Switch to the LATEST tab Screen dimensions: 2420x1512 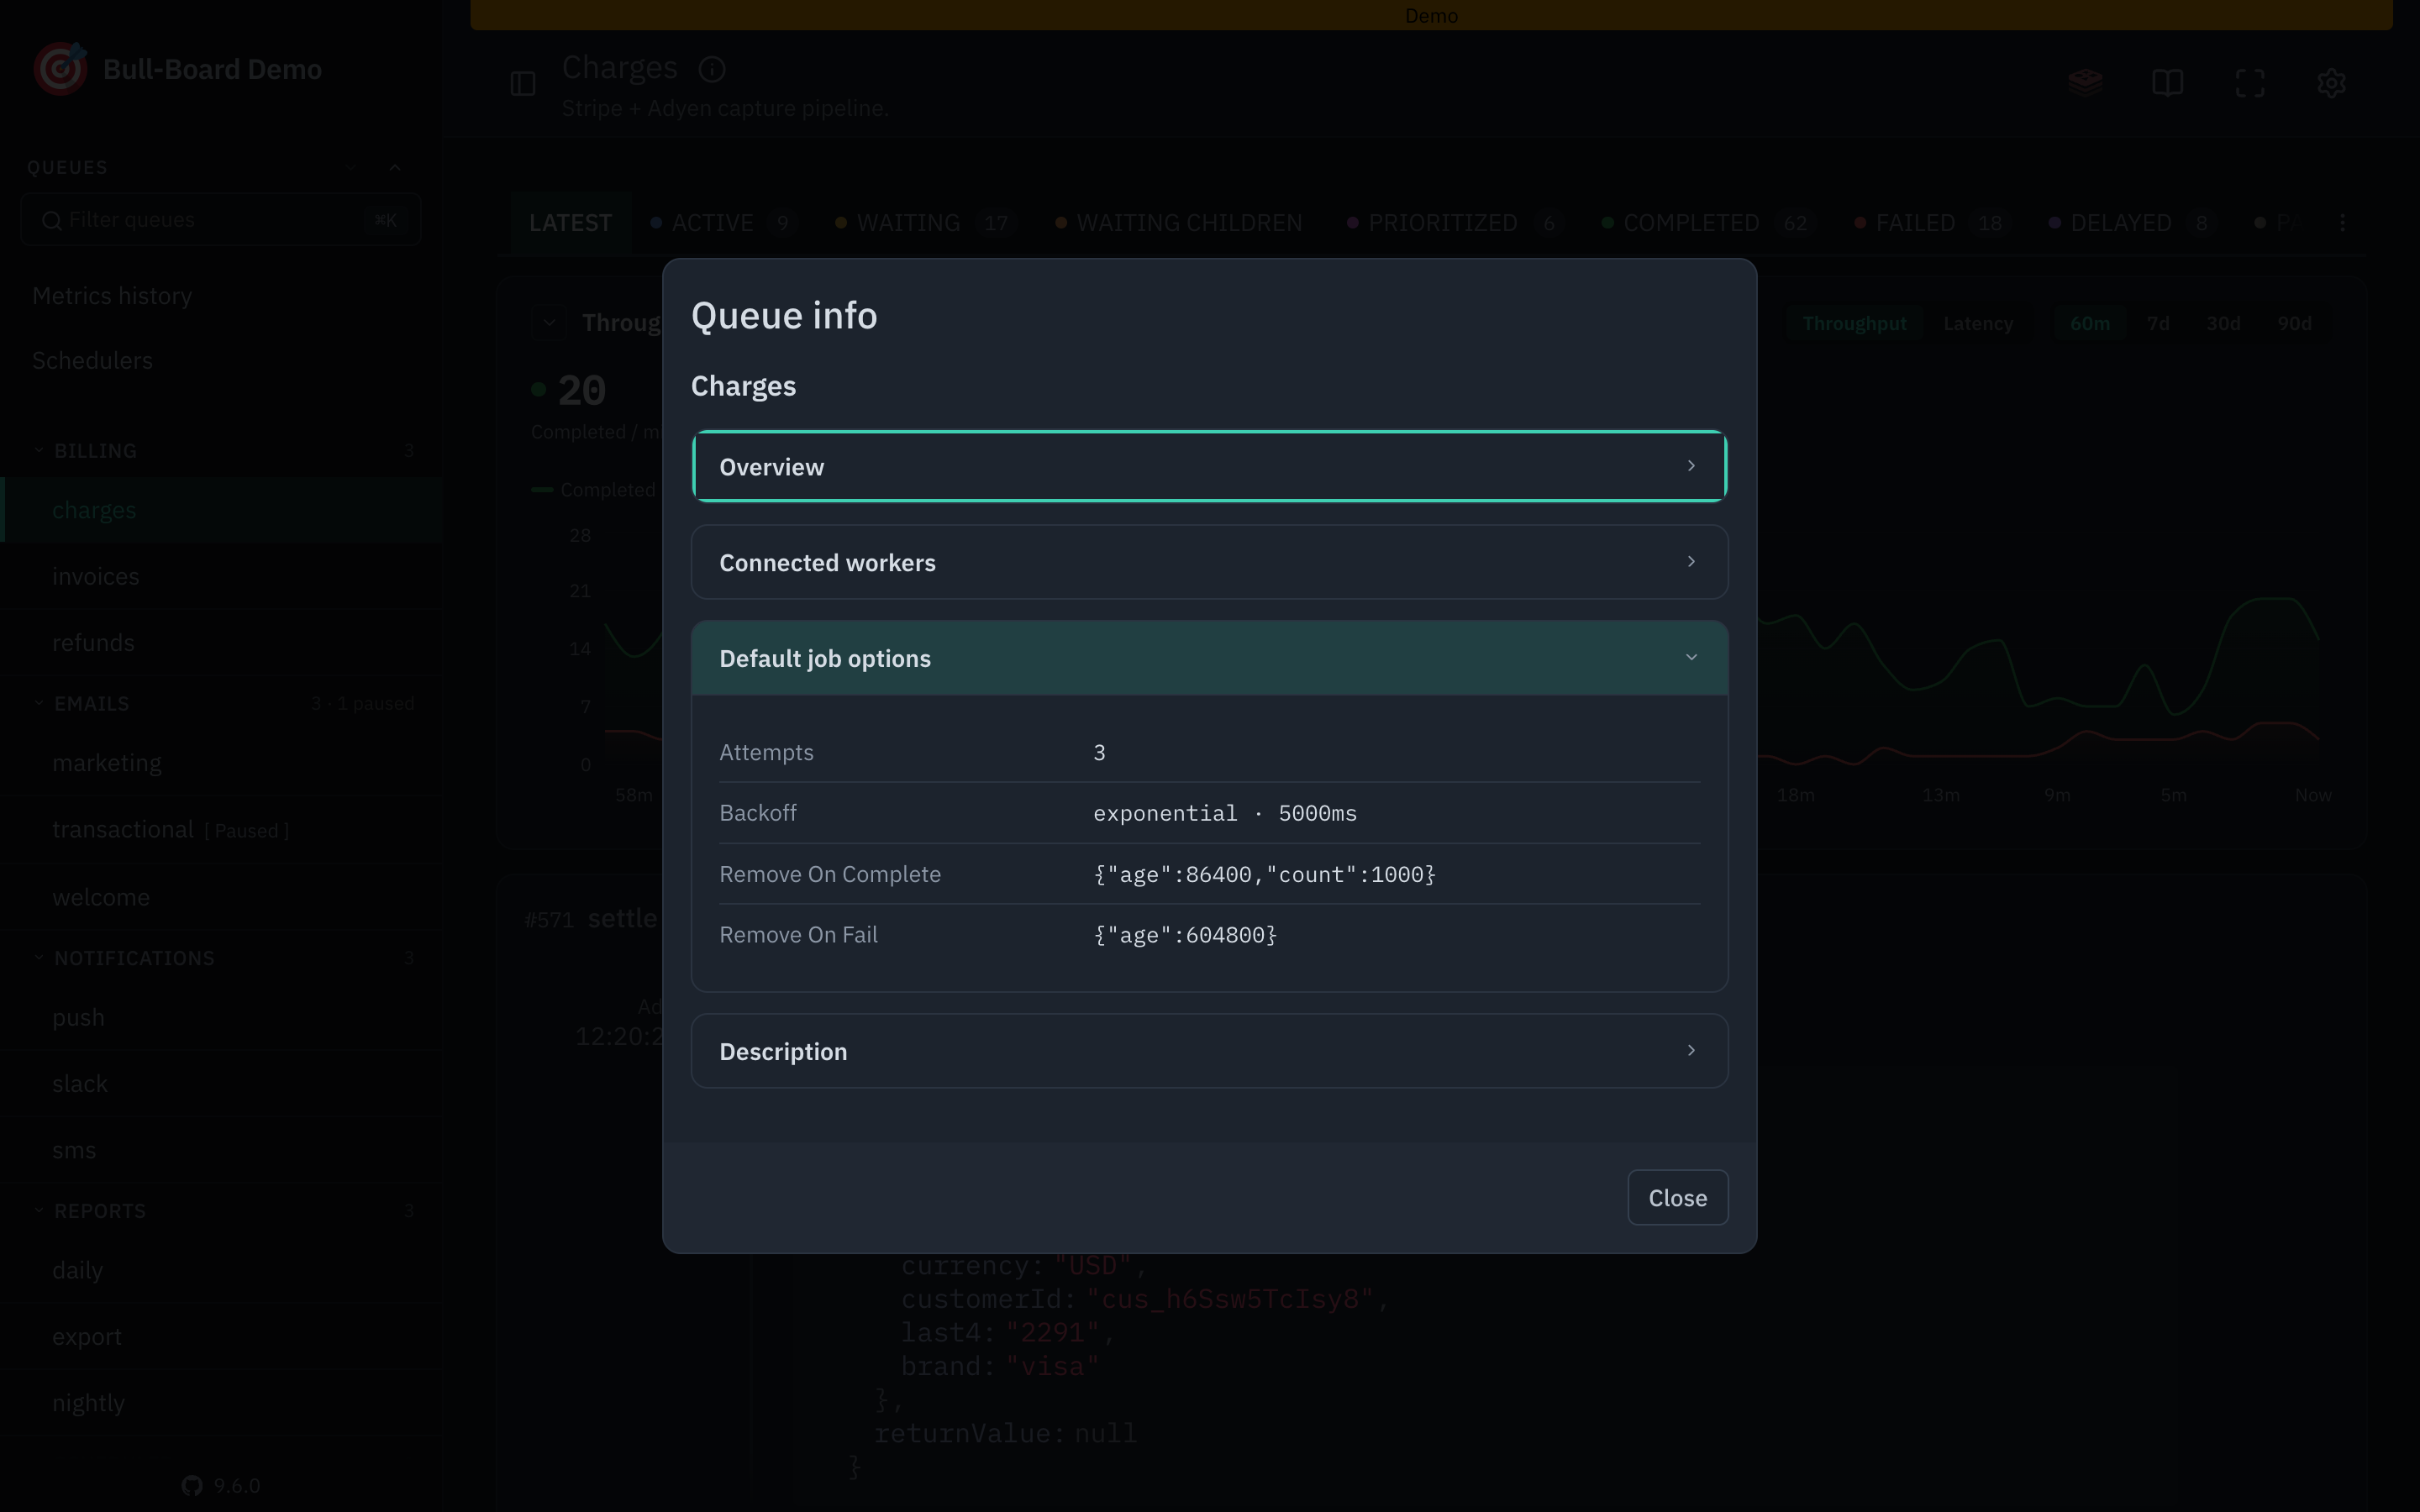click(x=570, y=223)
